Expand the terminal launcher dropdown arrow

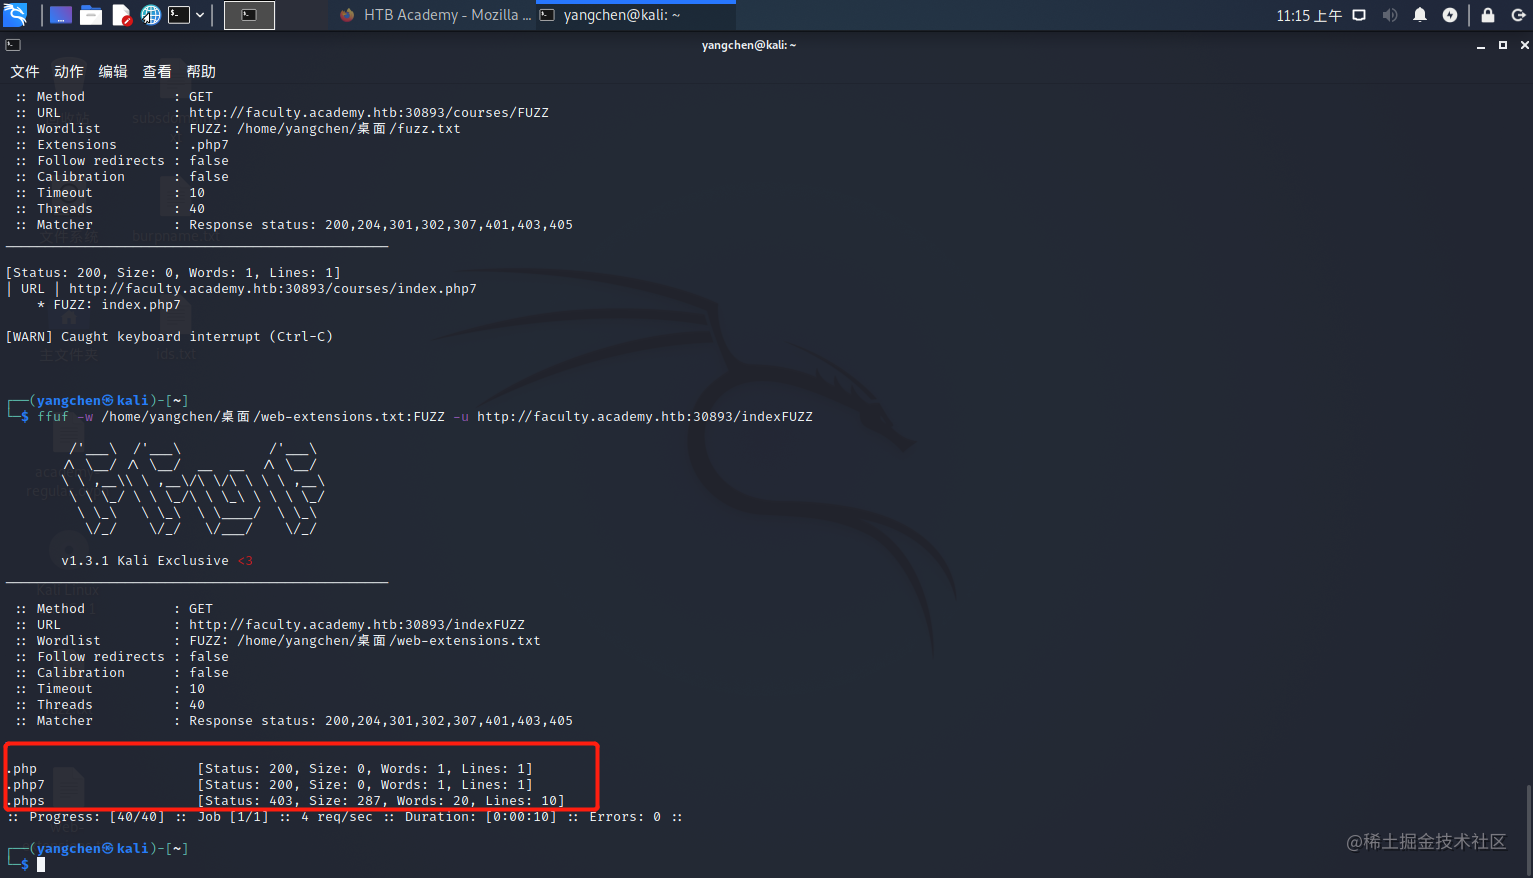(x=202, y=15)
